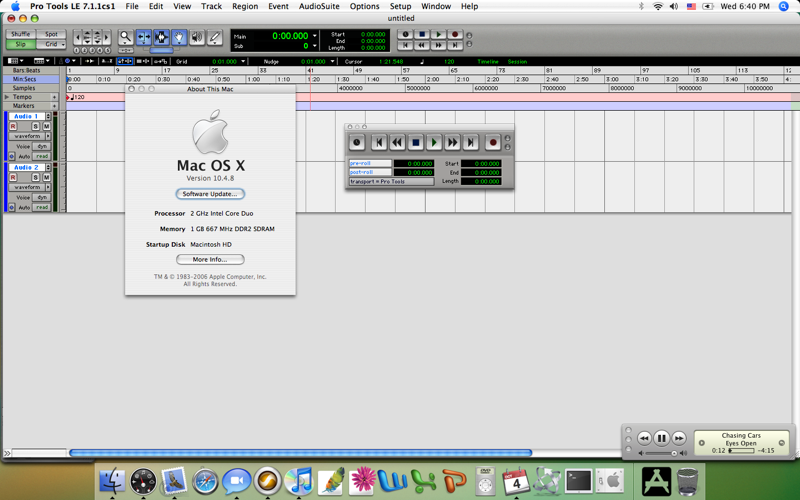Enable Spot edit mode
This screenshot has width=800, height=500.
[x=51, y=34]
